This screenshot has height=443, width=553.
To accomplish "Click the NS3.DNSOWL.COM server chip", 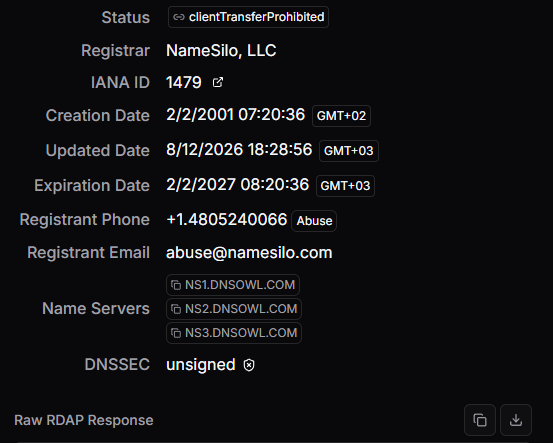I will [234, 333].
